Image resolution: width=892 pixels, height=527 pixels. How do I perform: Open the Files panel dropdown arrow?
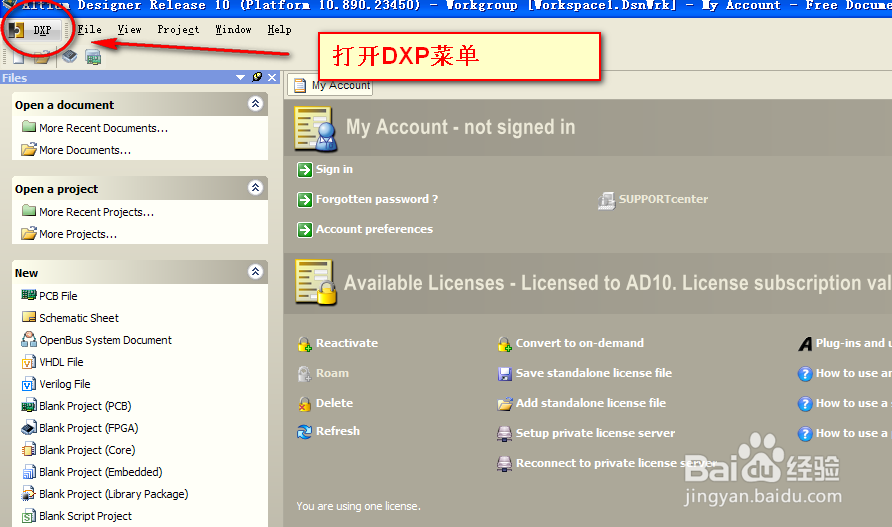241,77
